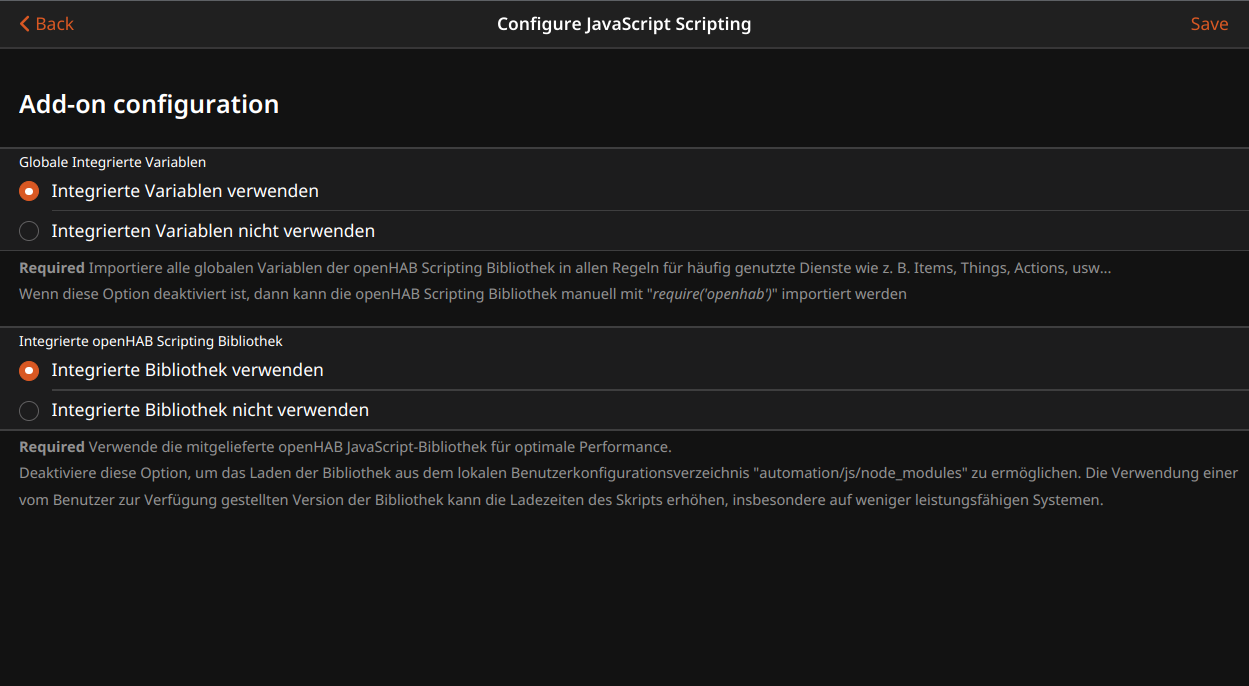1249x686 pixels.
Task: Select Integrierten Variablen nicht verwenden
Action: [x=29, y=231]
